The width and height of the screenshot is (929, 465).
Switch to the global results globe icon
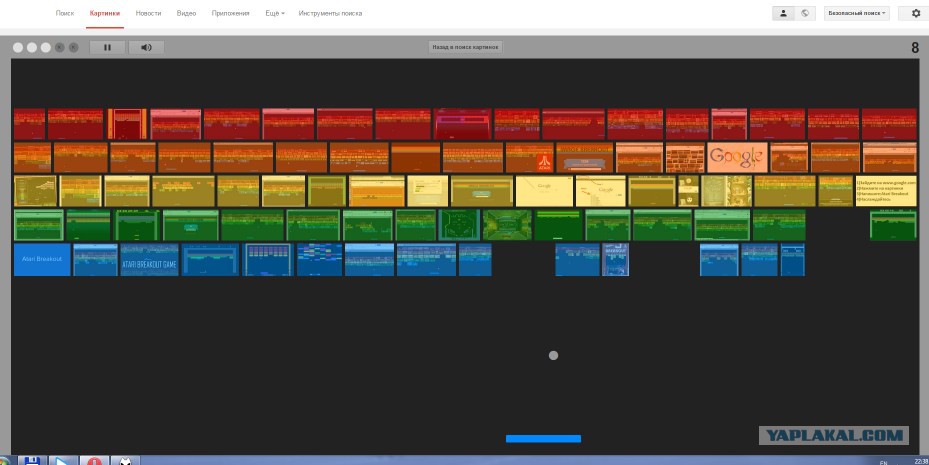[805, 13]
